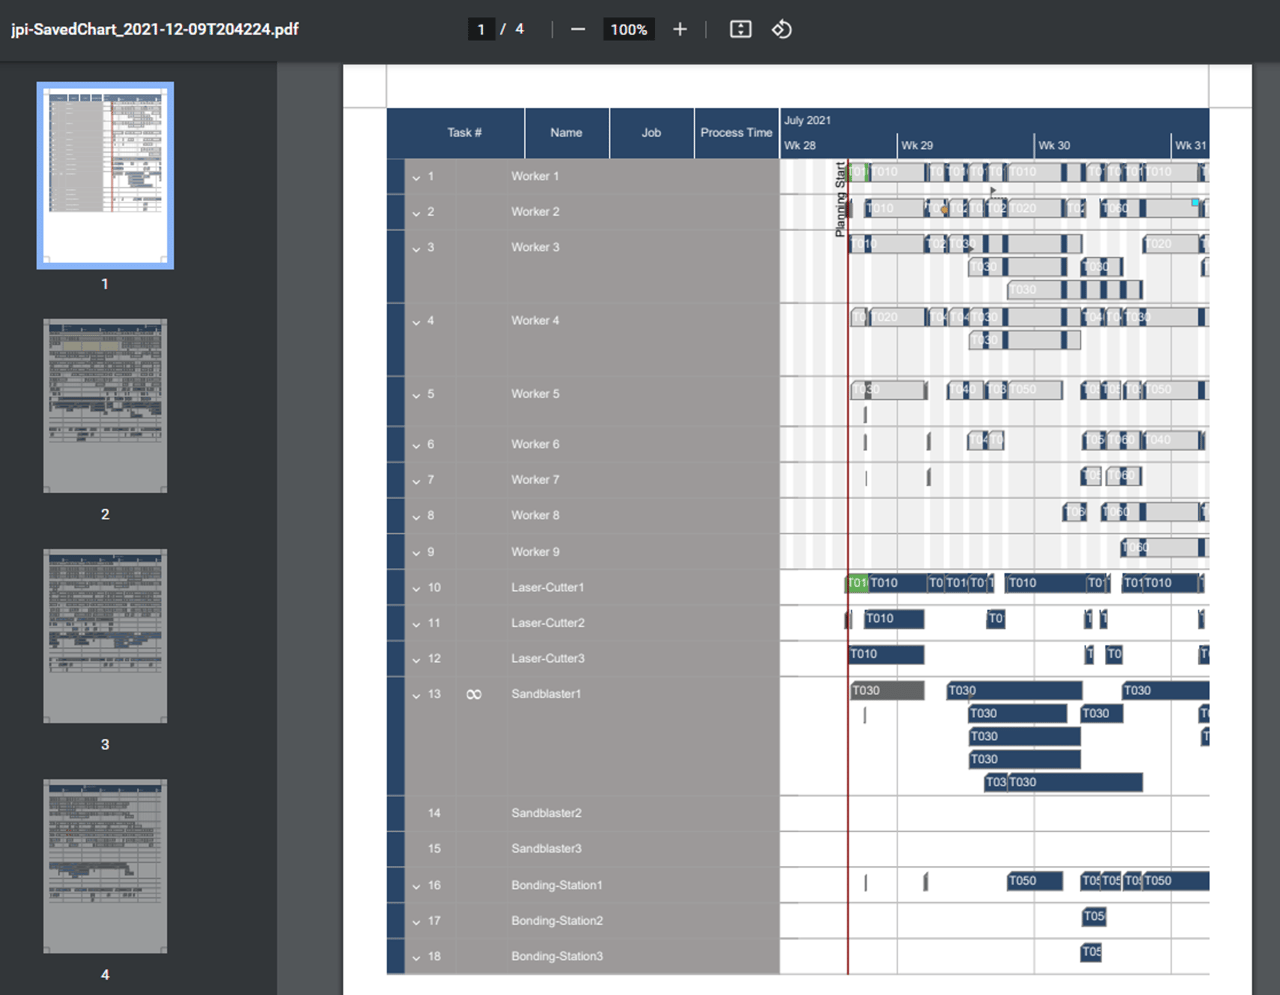Click the infinity icon beside Sandblaster1
The width and height of the screenshot is (1280, 995).
(x=473, y=693)
